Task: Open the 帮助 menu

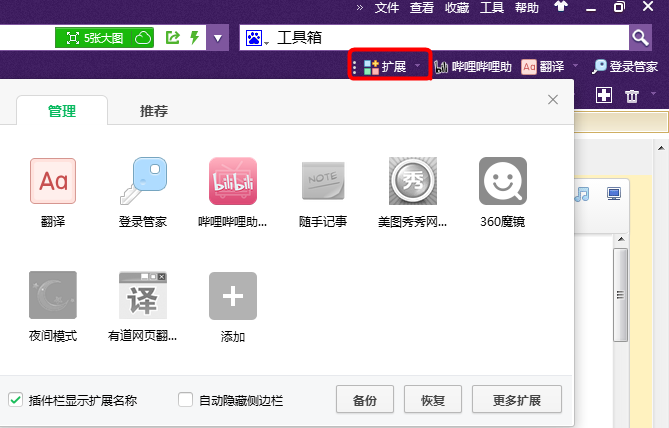Action: 527,8
